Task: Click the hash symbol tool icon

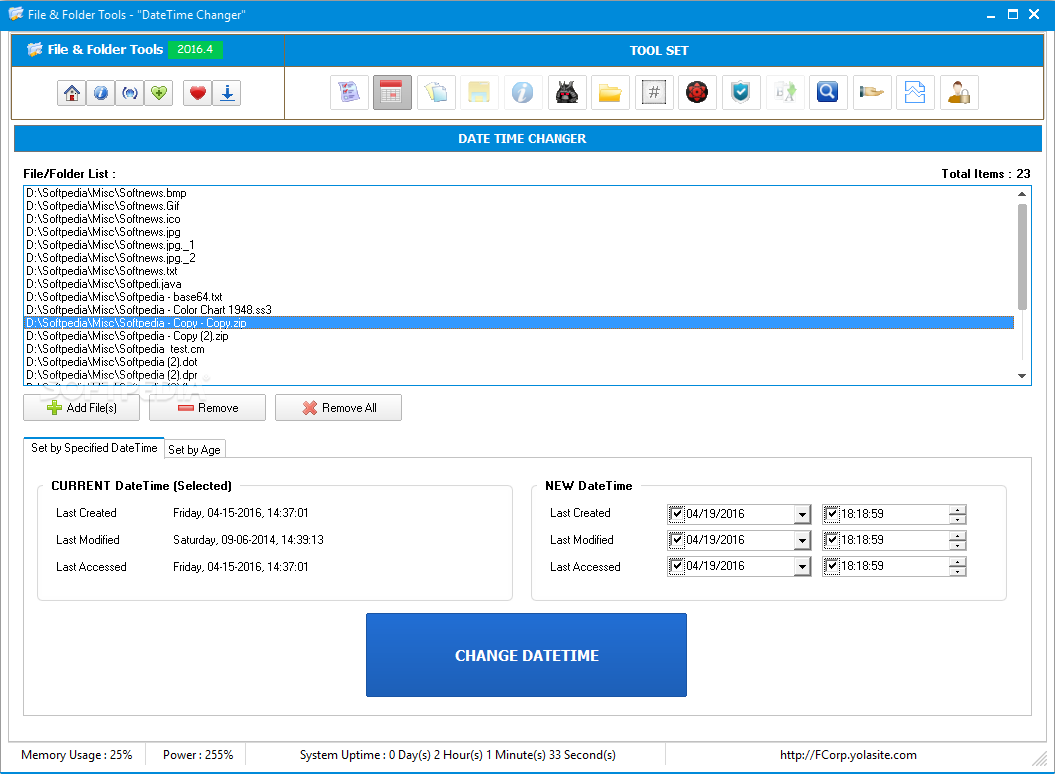Action: [653, 92]
